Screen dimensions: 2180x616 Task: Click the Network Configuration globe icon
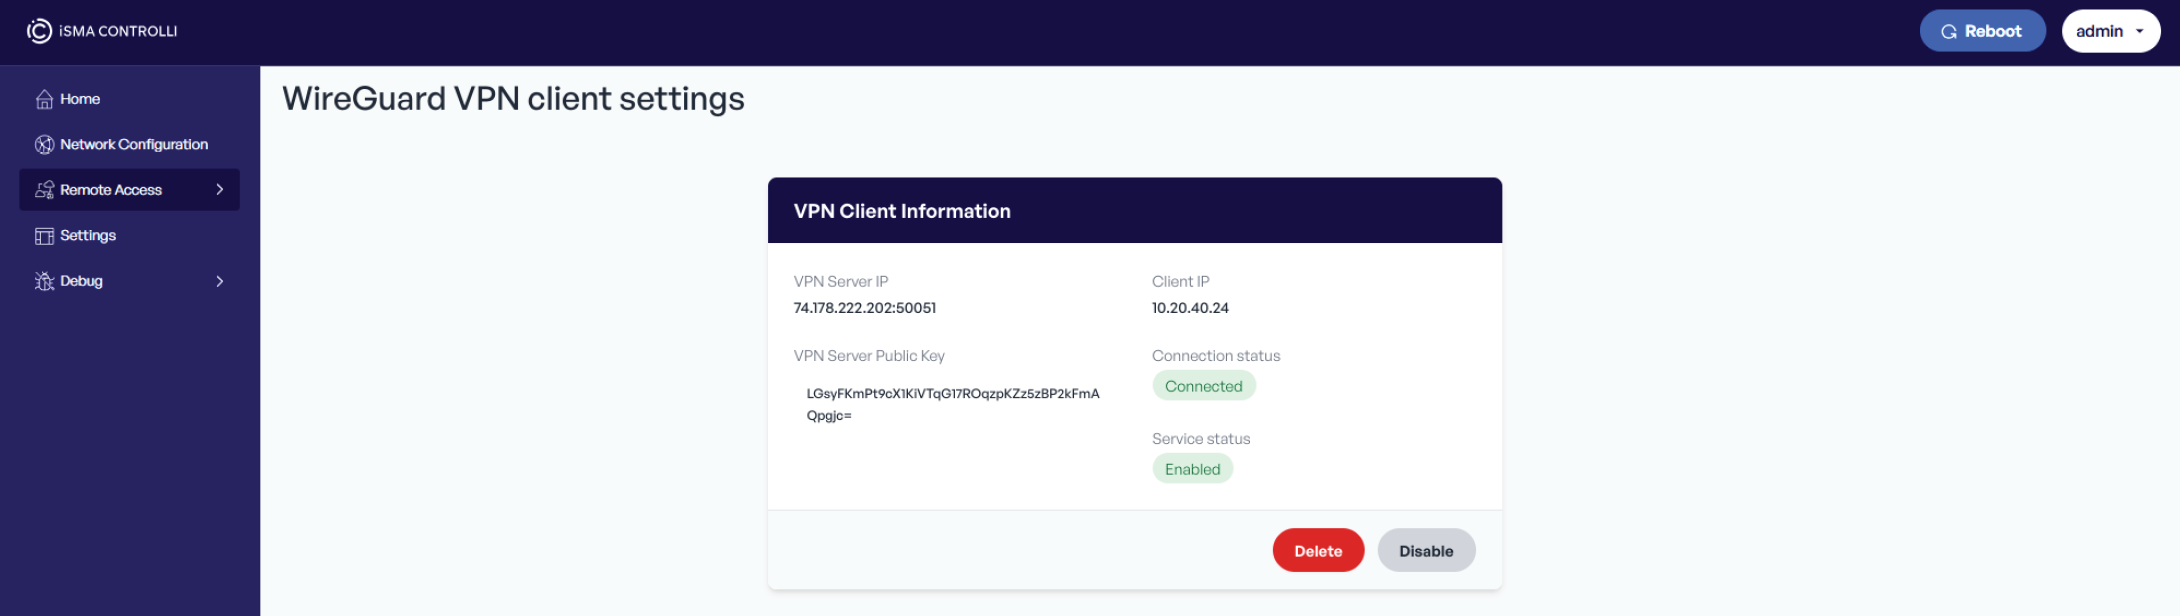pyautogui.click(x=44, y=145)
